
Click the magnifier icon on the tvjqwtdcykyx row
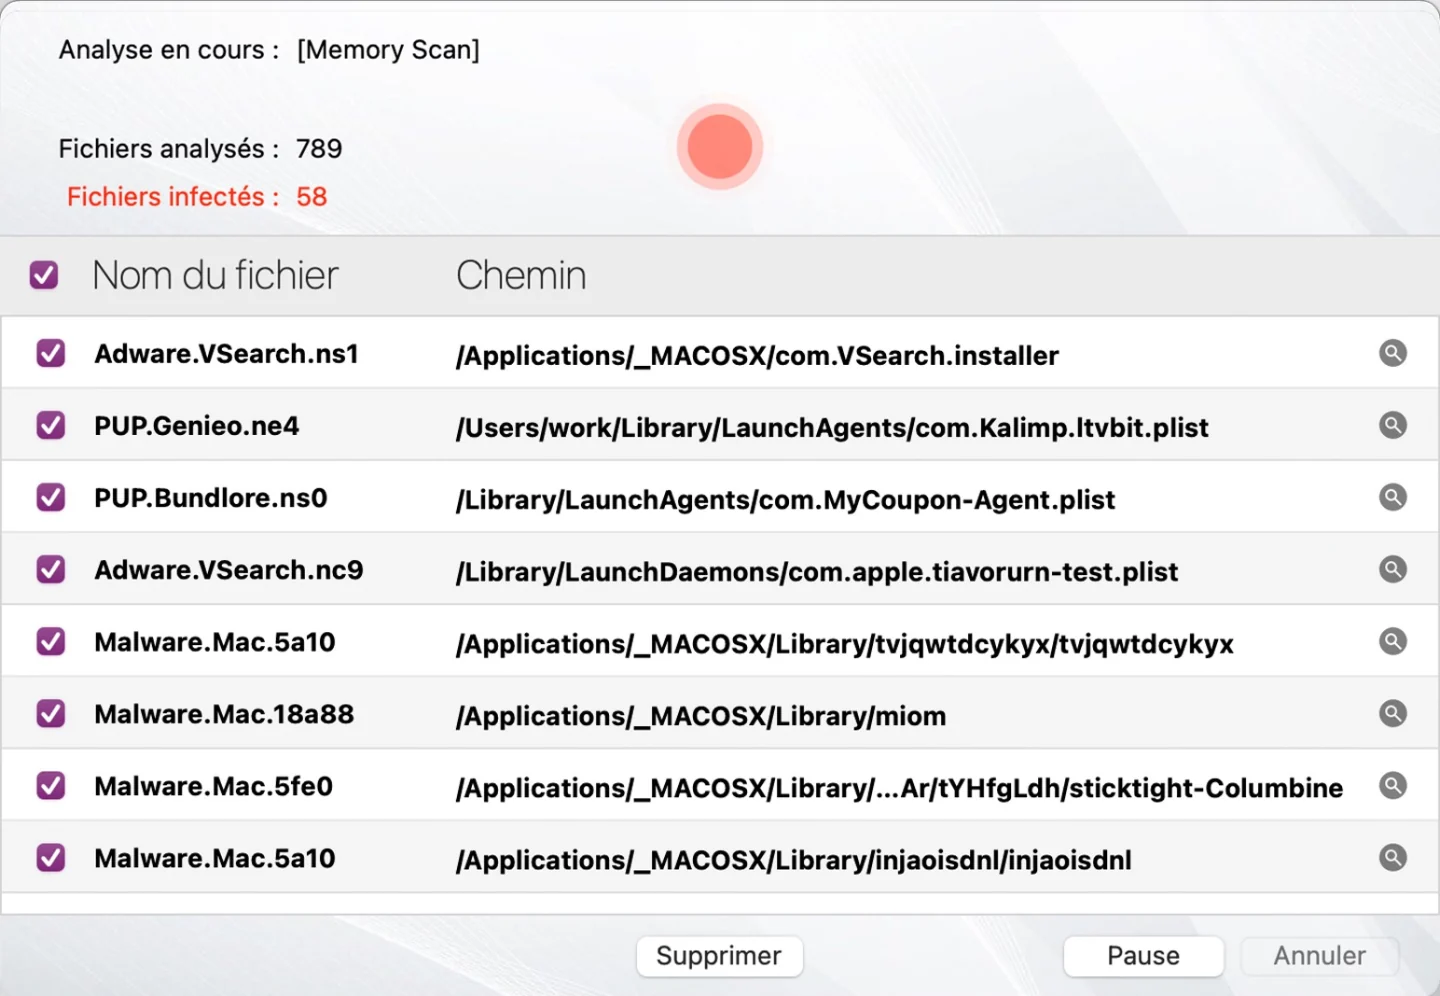tap(1393, 641)
